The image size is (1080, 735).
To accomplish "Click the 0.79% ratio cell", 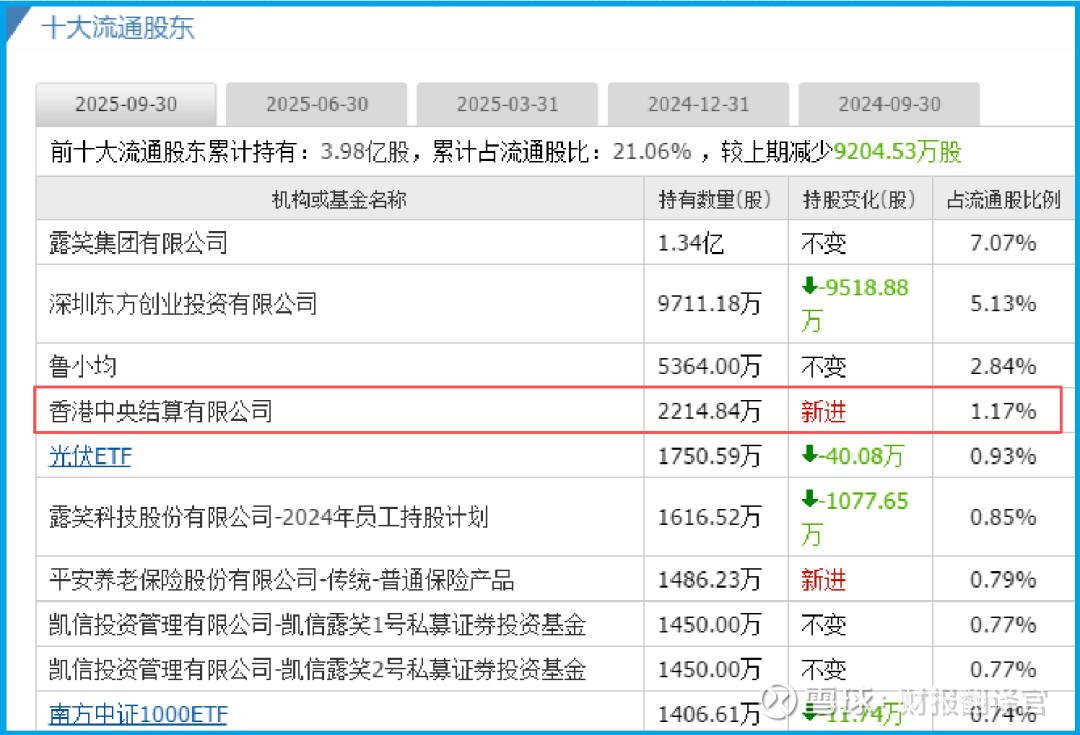I will point(1004,580).
